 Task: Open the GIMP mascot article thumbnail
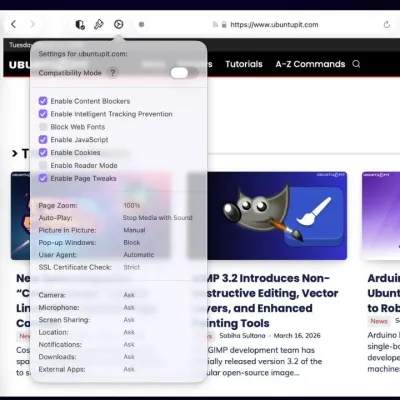click(277, 216)
